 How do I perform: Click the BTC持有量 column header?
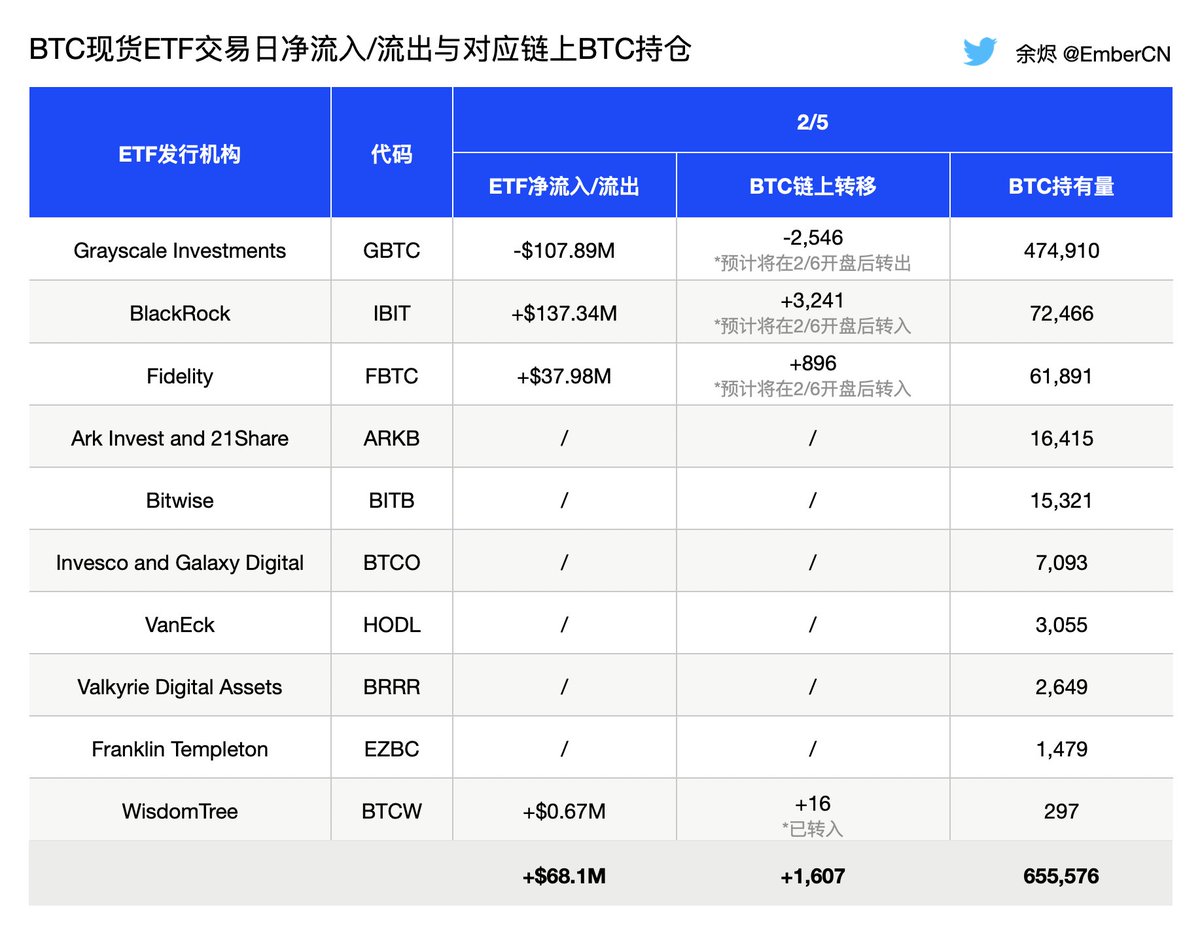click(1062, 185)
